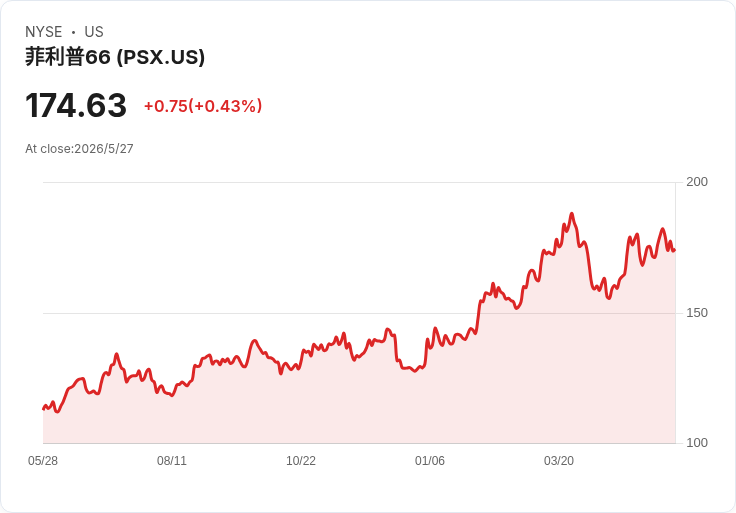Viewport: 736px width, 513px height.
Task: Click the chart's highest peak near 03/20
Action: 571,214
